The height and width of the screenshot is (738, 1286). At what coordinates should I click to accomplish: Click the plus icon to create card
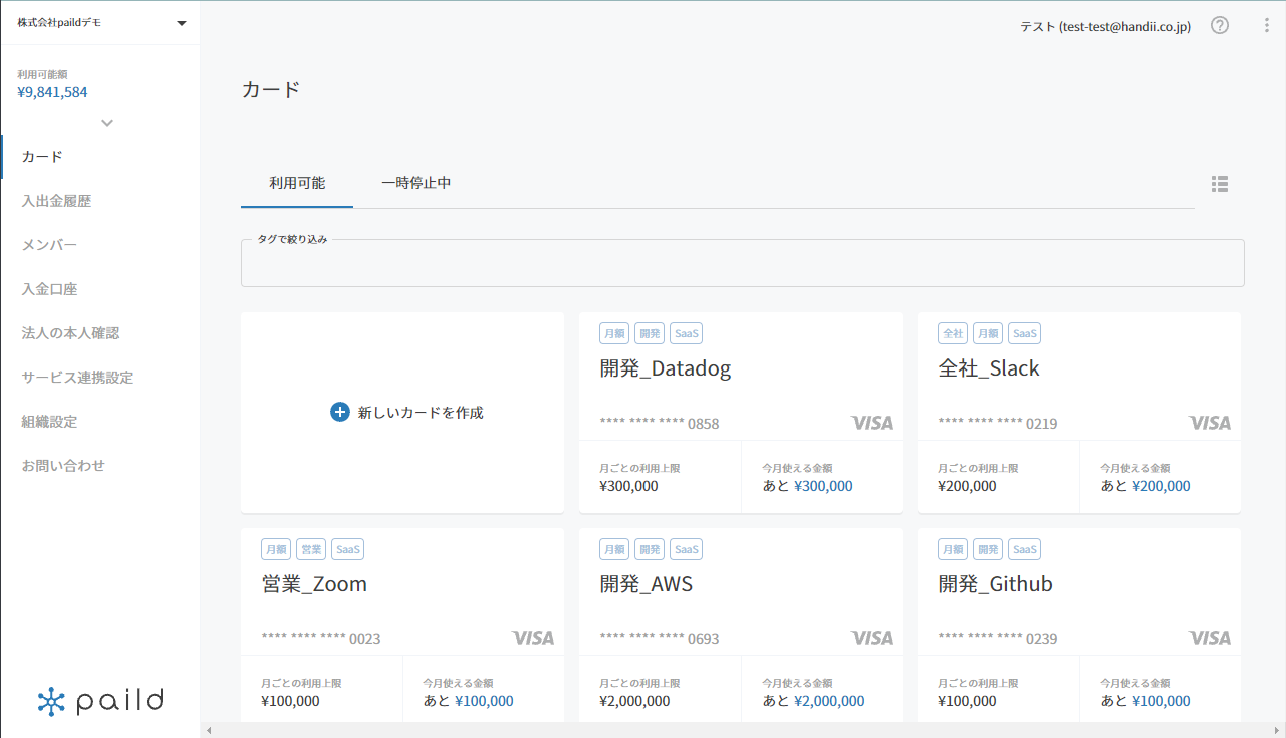coord(340,412)
